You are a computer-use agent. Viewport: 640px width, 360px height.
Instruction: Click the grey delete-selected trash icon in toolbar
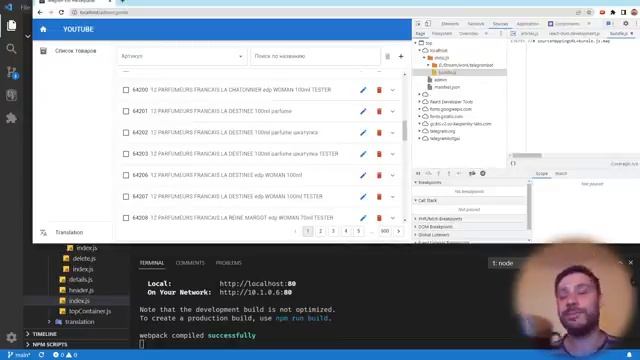coord(387,56)
